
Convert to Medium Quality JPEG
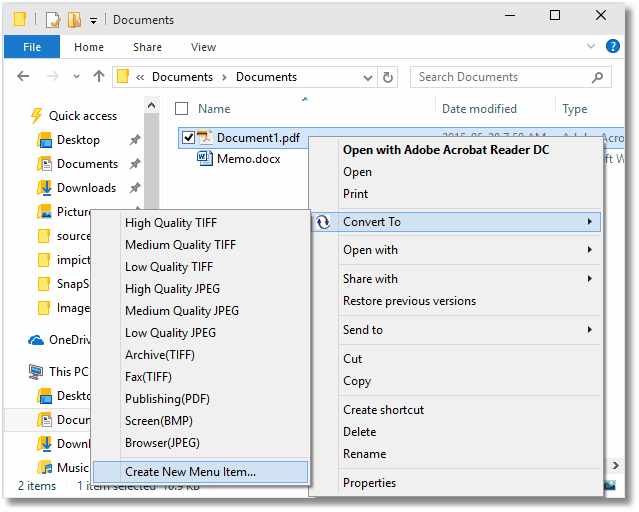pyautogui.click(x=182, y=311)
